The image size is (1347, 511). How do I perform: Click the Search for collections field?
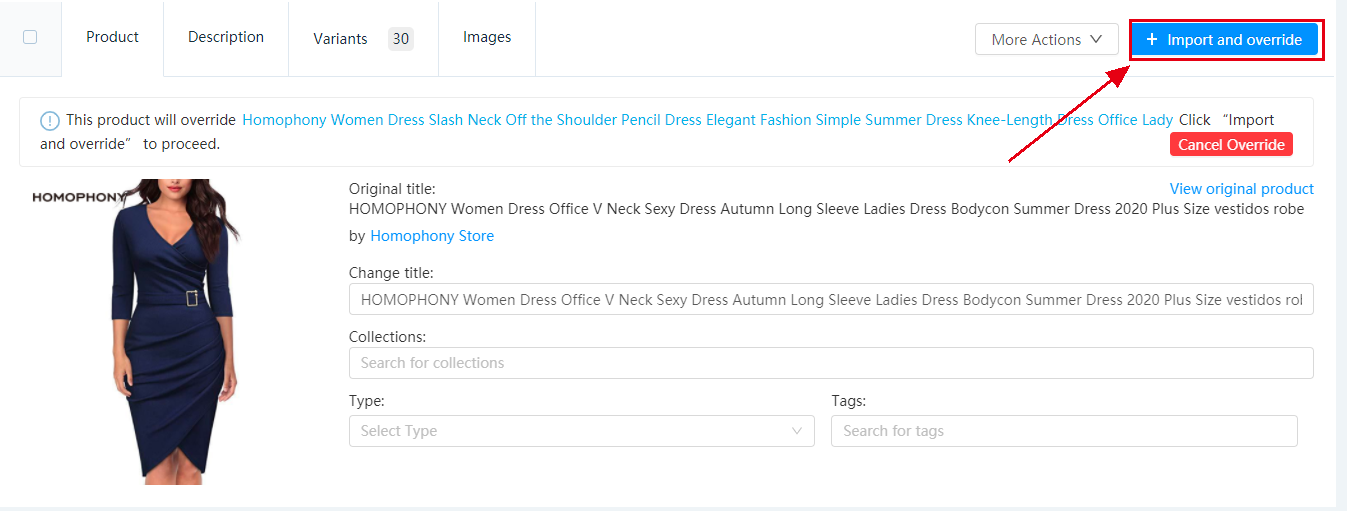831,363
